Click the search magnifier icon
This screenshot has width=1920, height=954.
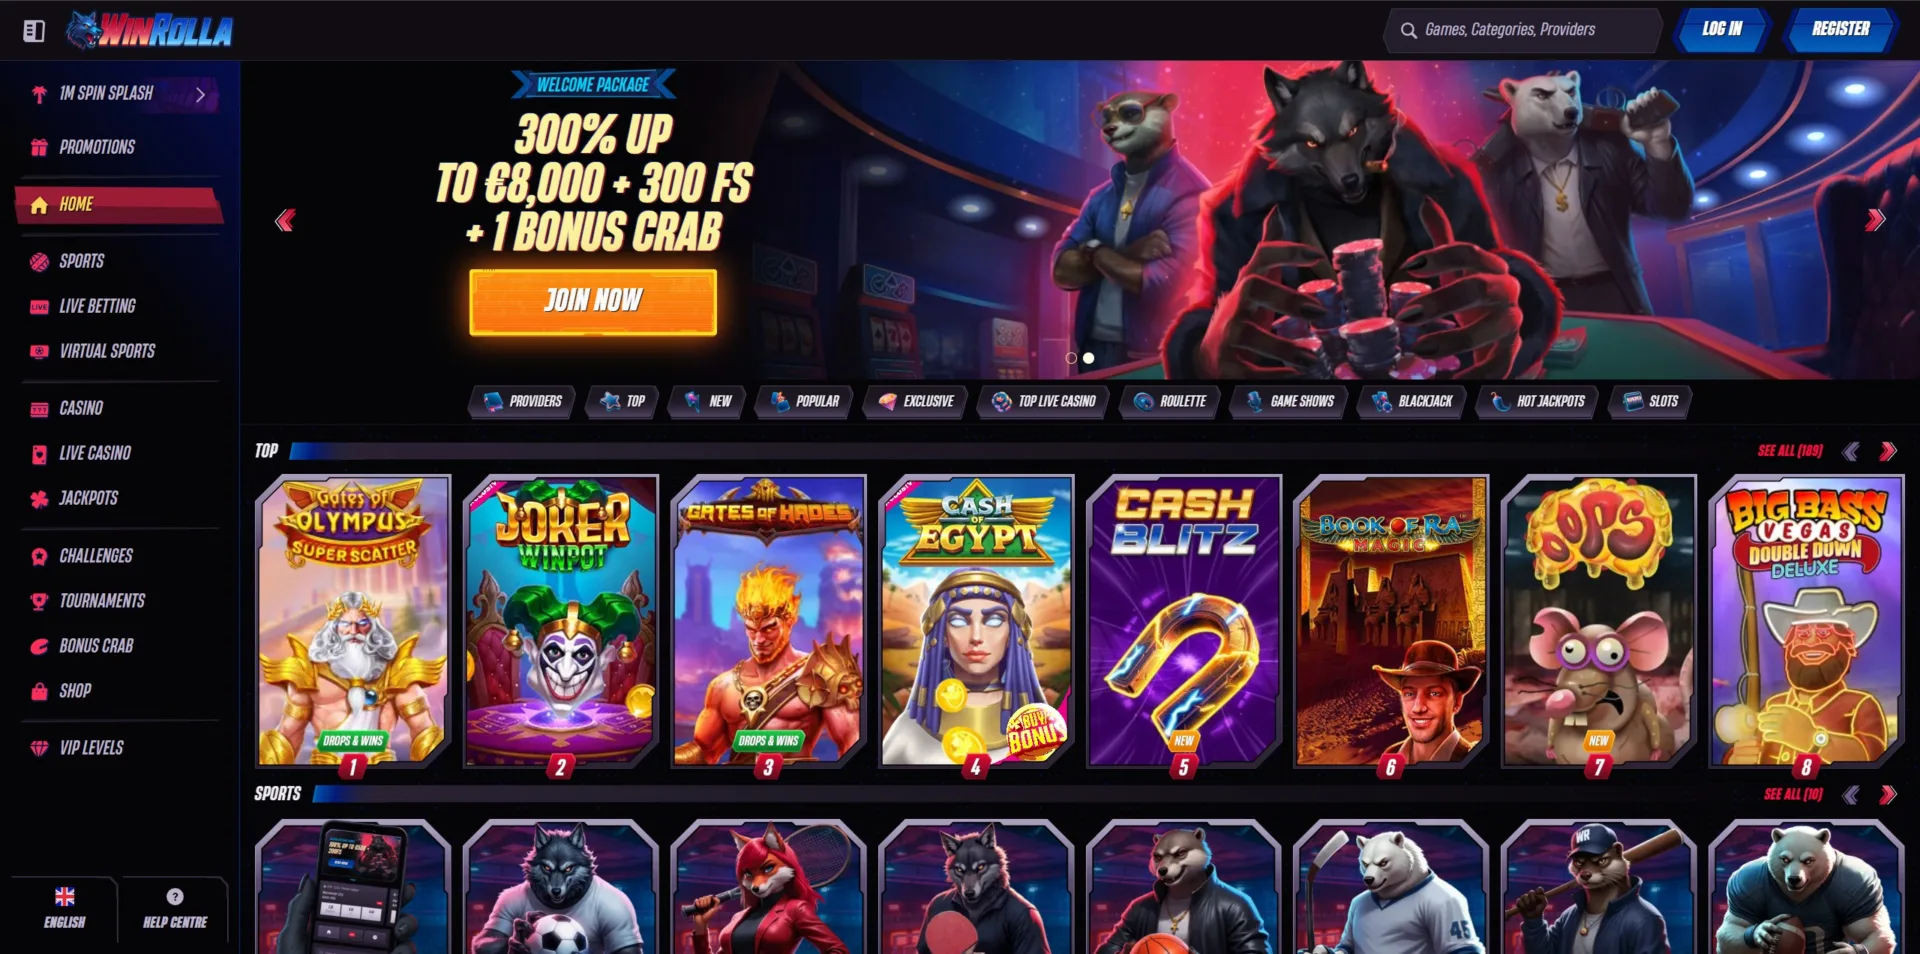tap(1408, 30)
